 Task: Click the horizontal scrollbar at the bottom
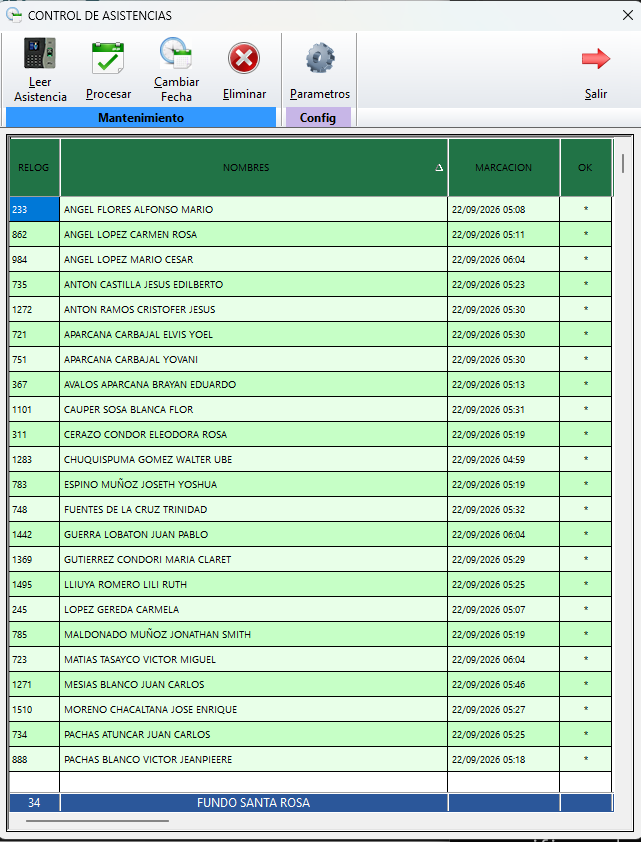pos(97,821)
